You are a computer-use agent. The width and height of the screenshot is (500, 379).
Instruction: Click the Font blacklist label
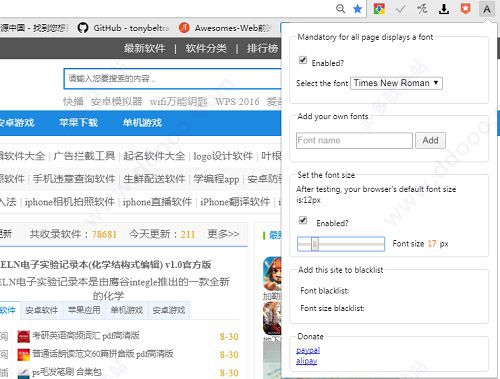click(x=325, y=291)
